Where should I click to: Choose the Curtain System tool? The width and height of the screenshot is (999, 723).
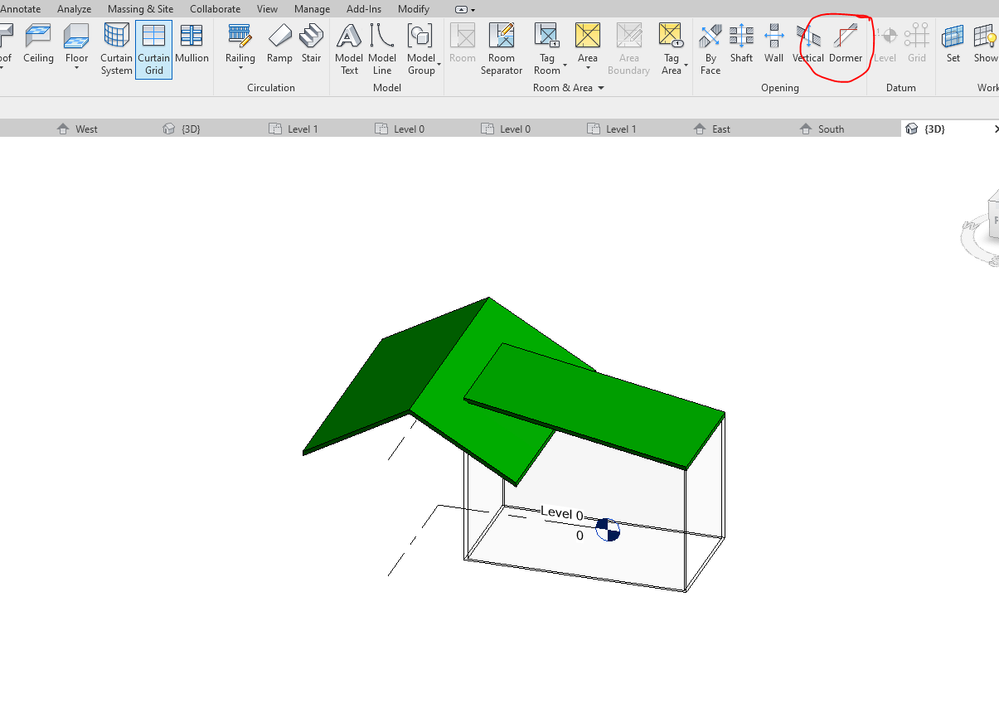click(116, 50)
